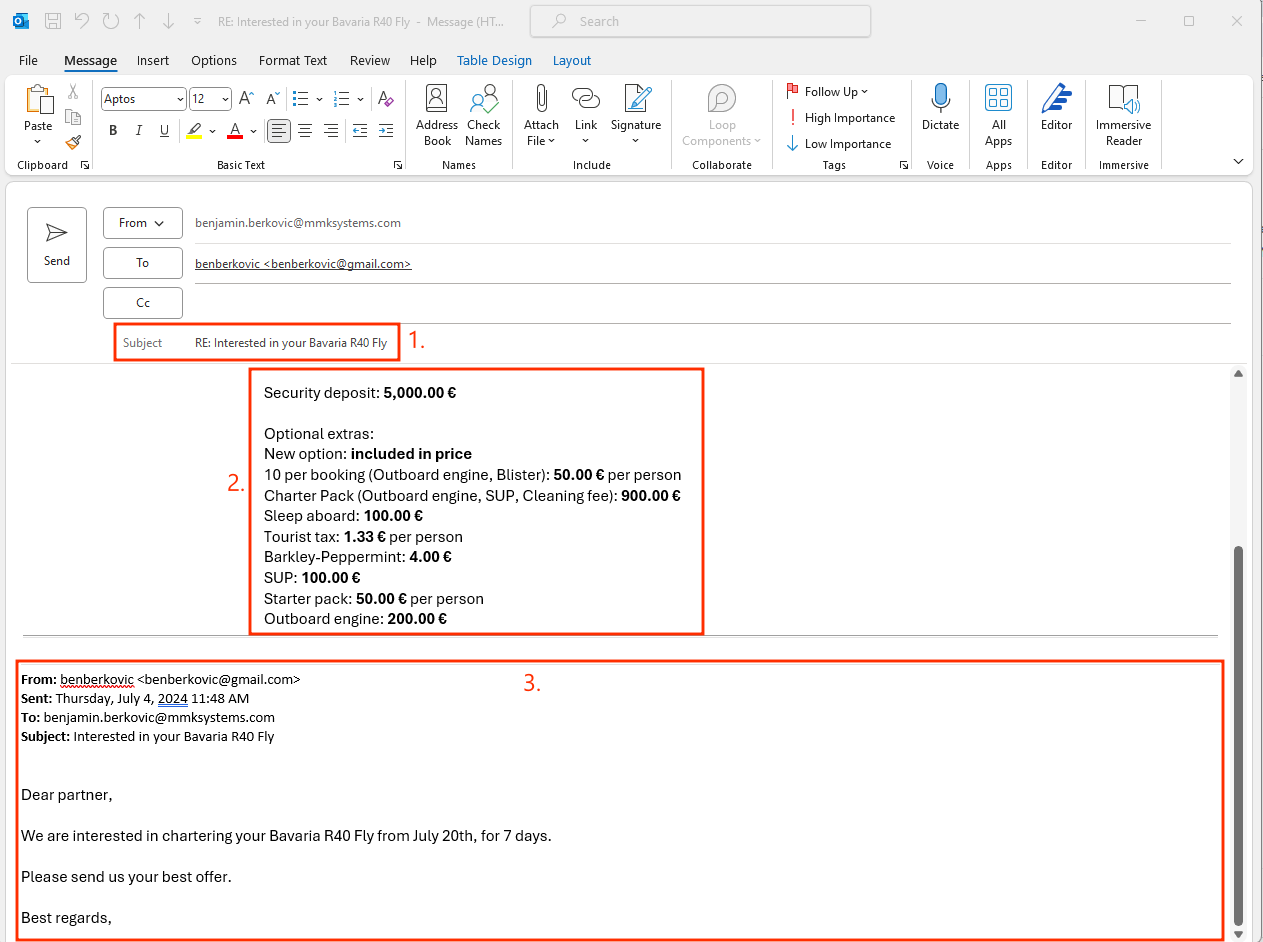The width and height of the screenshot is (1263, 942).
Task: Apply numbered list formatting
Action: tap(341, 99)
